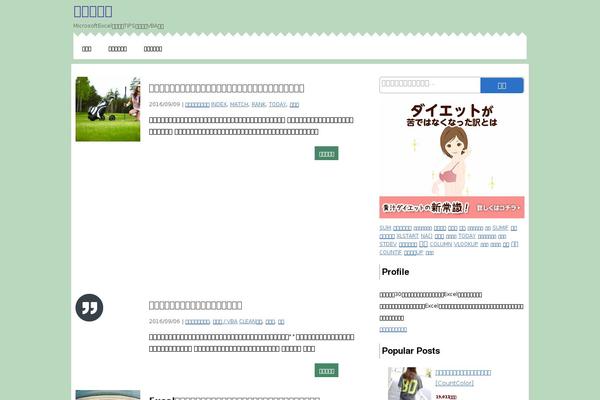Screen dimensions: 600x400
Task: Click the pink diet ad call-to-action strip
Action: point(452,207)
